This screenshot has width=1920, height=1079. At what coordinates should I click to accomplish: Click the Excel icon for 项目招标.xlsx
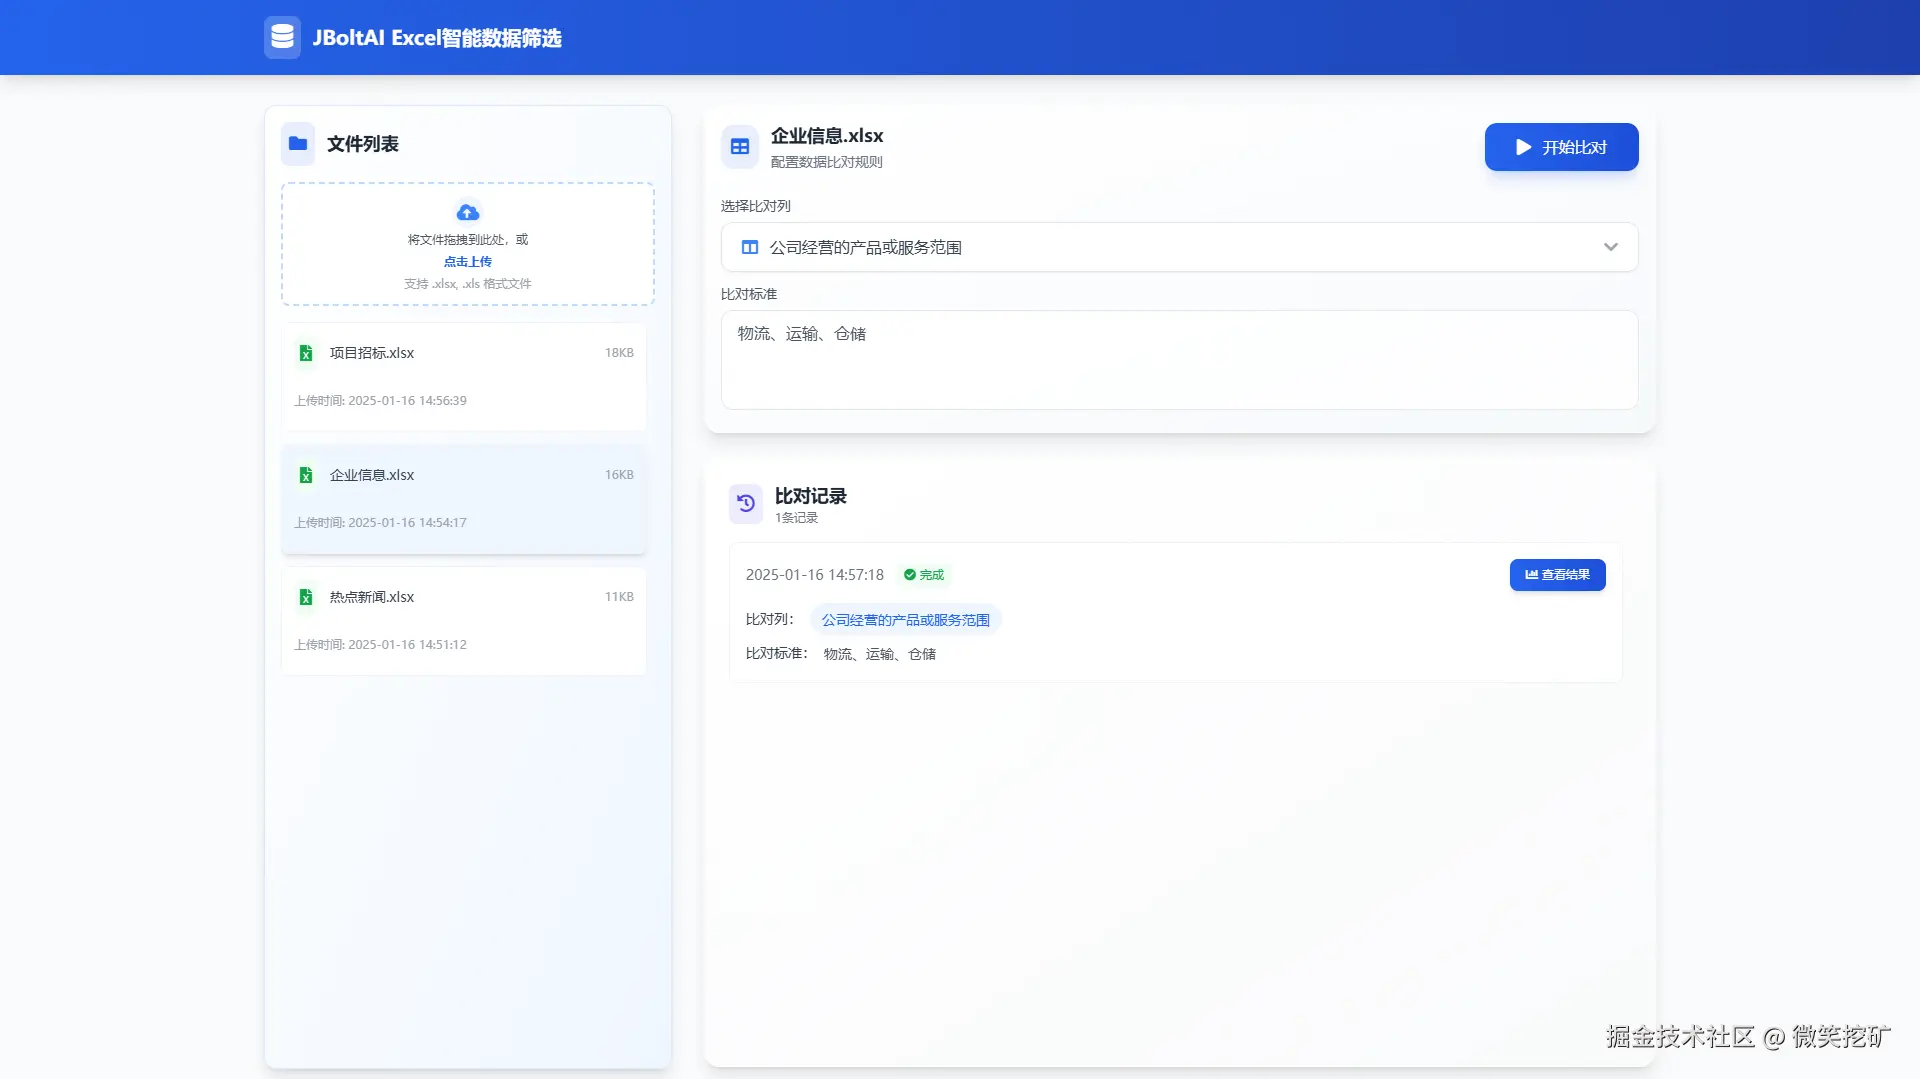point(306,353)
